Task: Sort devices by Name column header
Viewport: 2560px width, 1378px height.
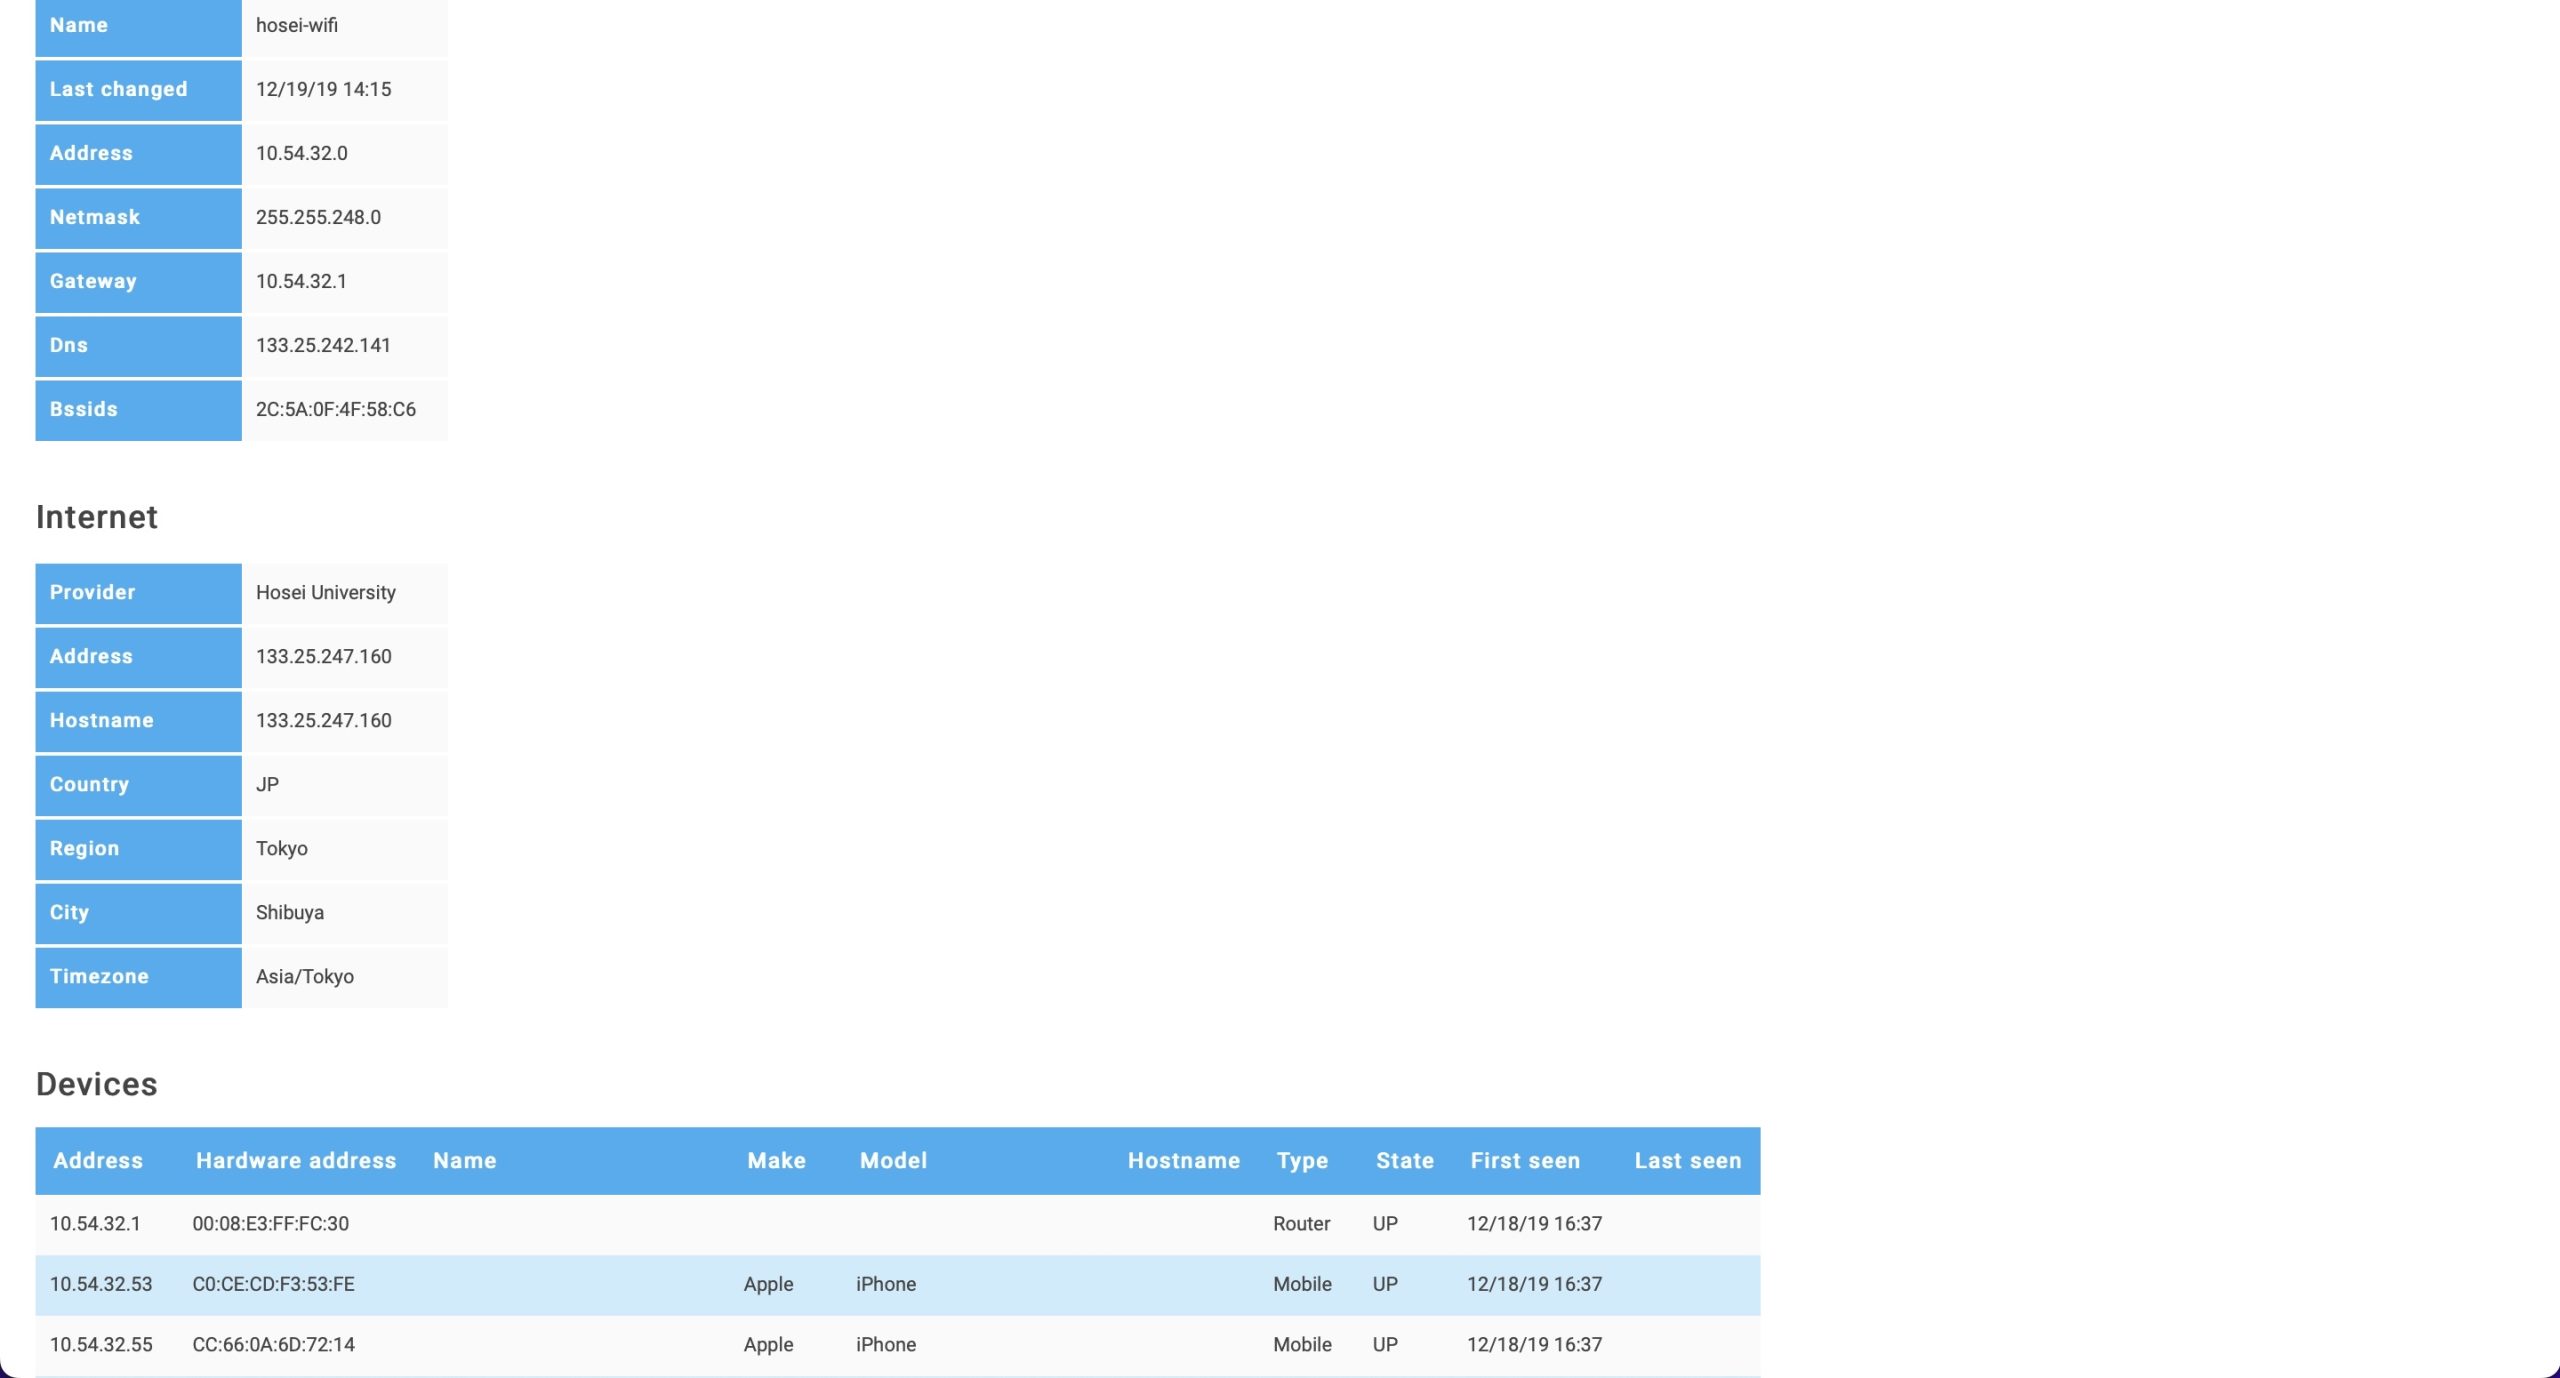Action: pos(465,1160)
